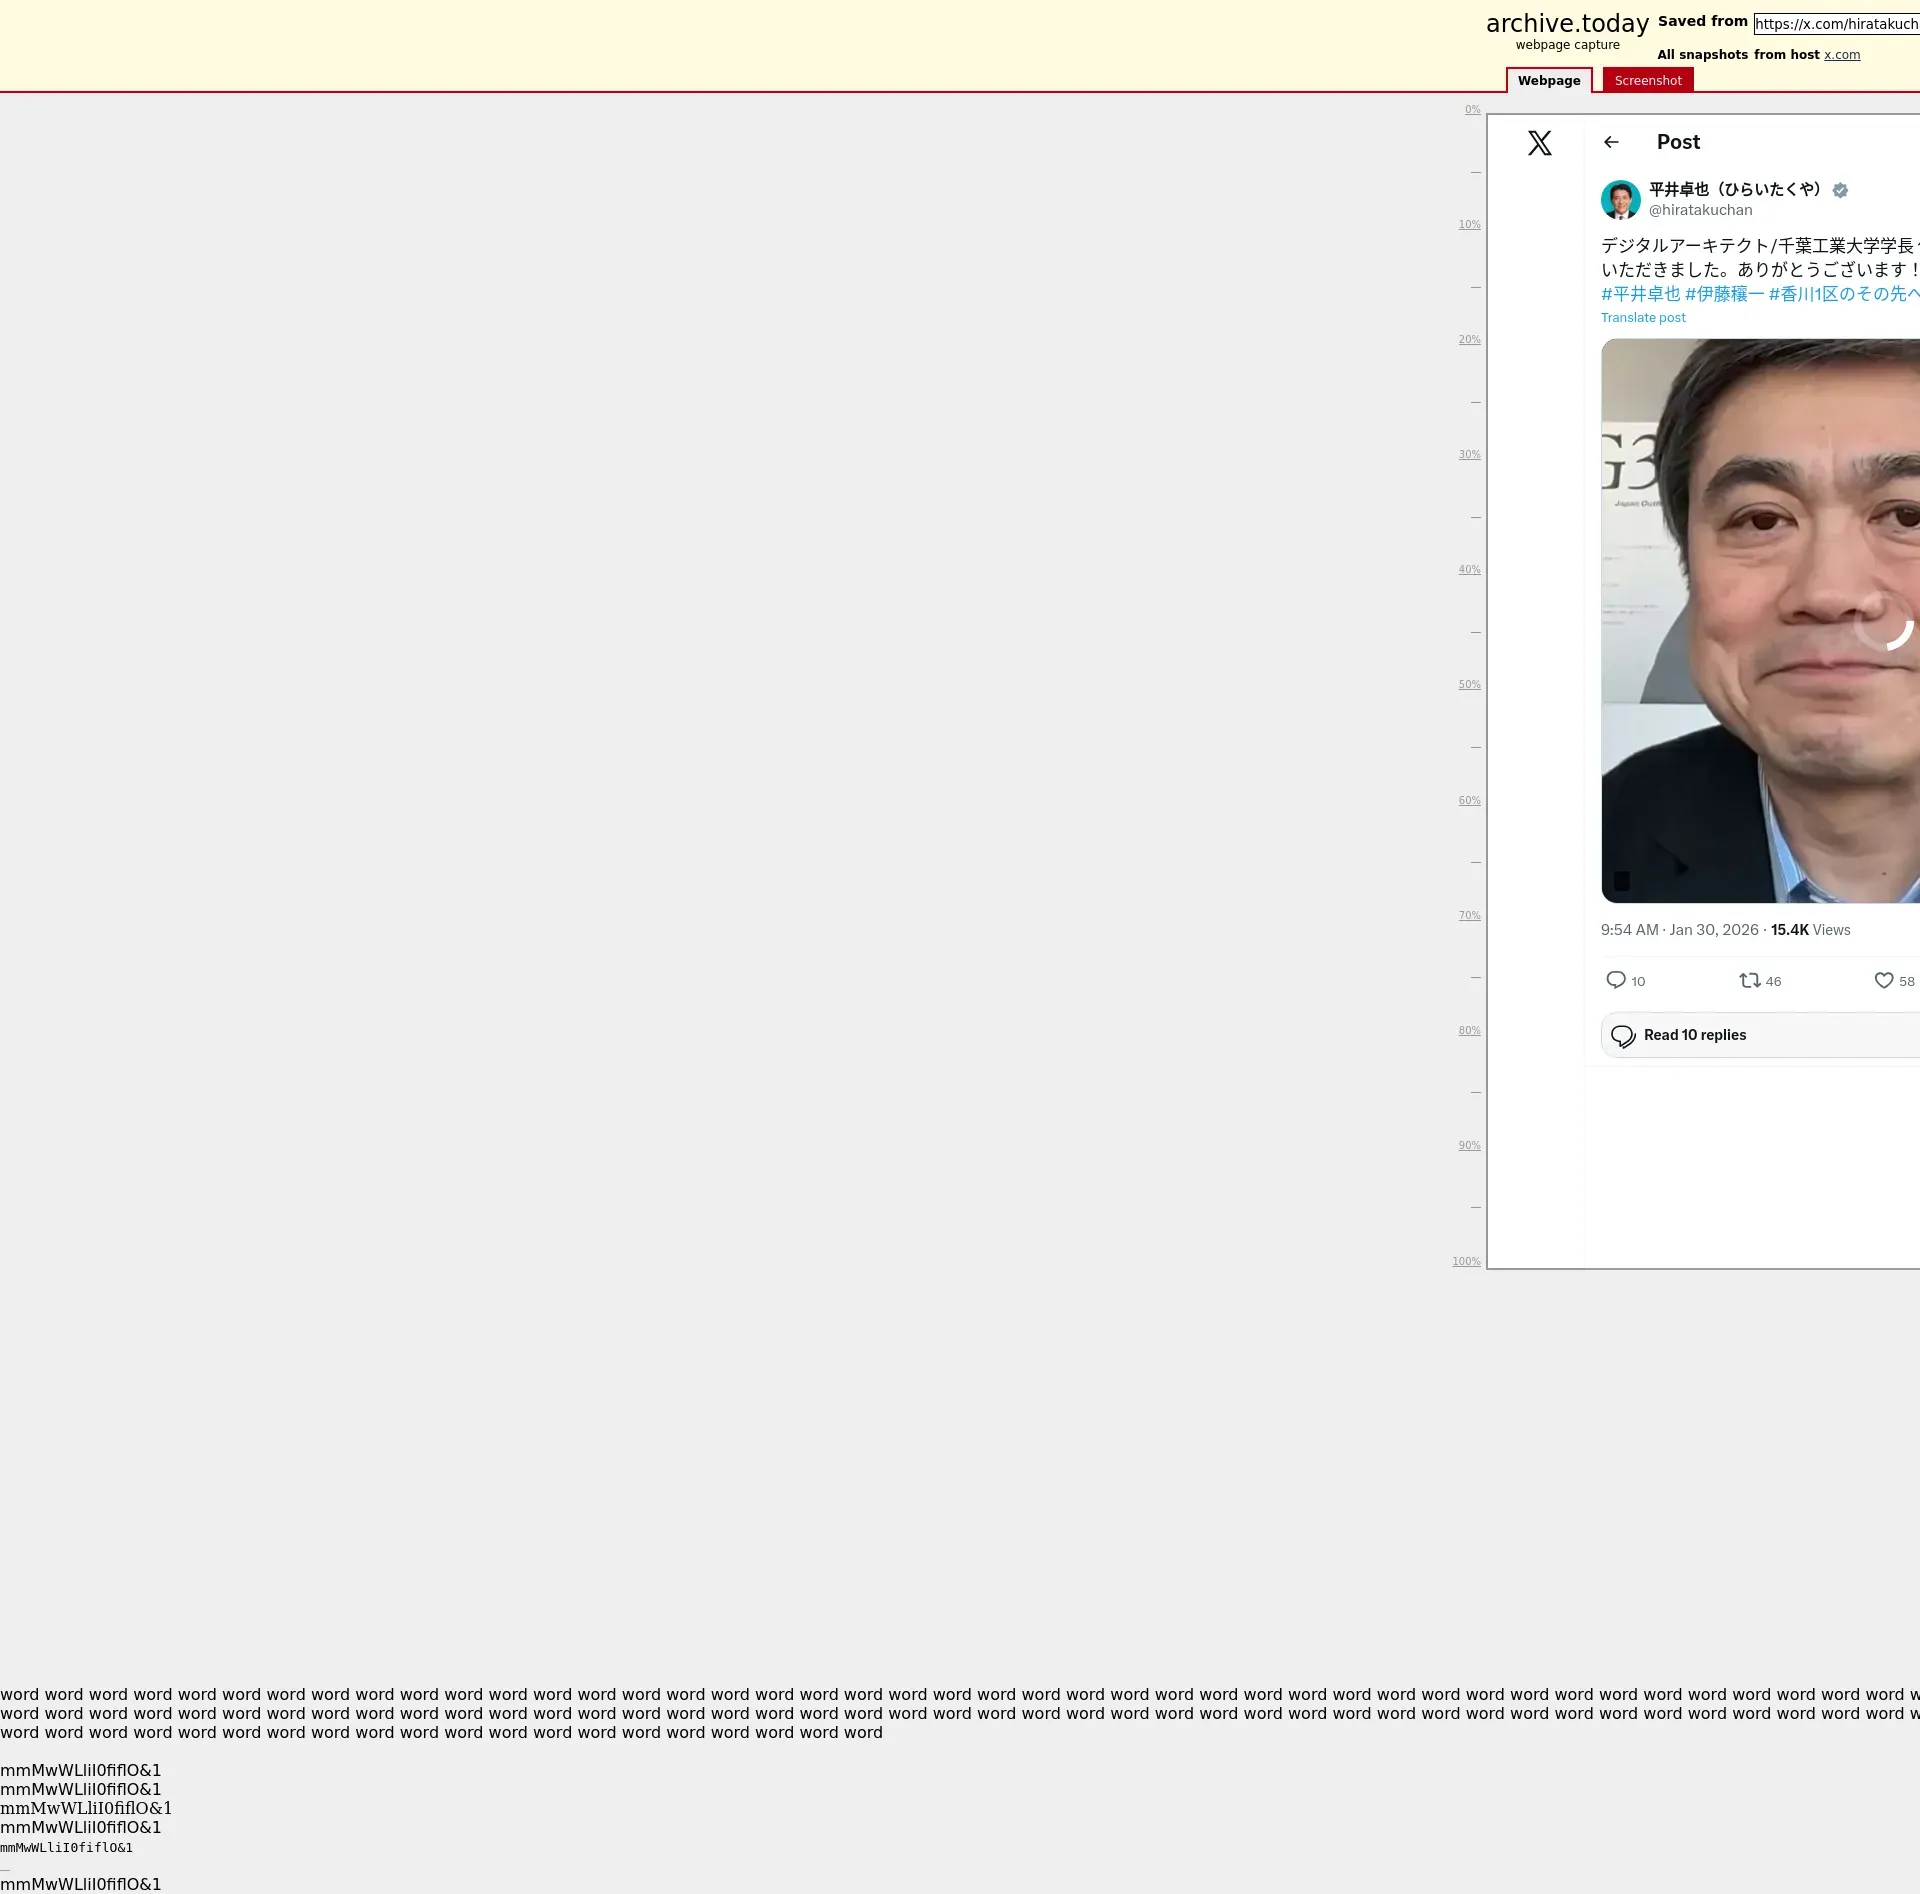
Task: Click the Translate post link
Action: coord(1642,318)
